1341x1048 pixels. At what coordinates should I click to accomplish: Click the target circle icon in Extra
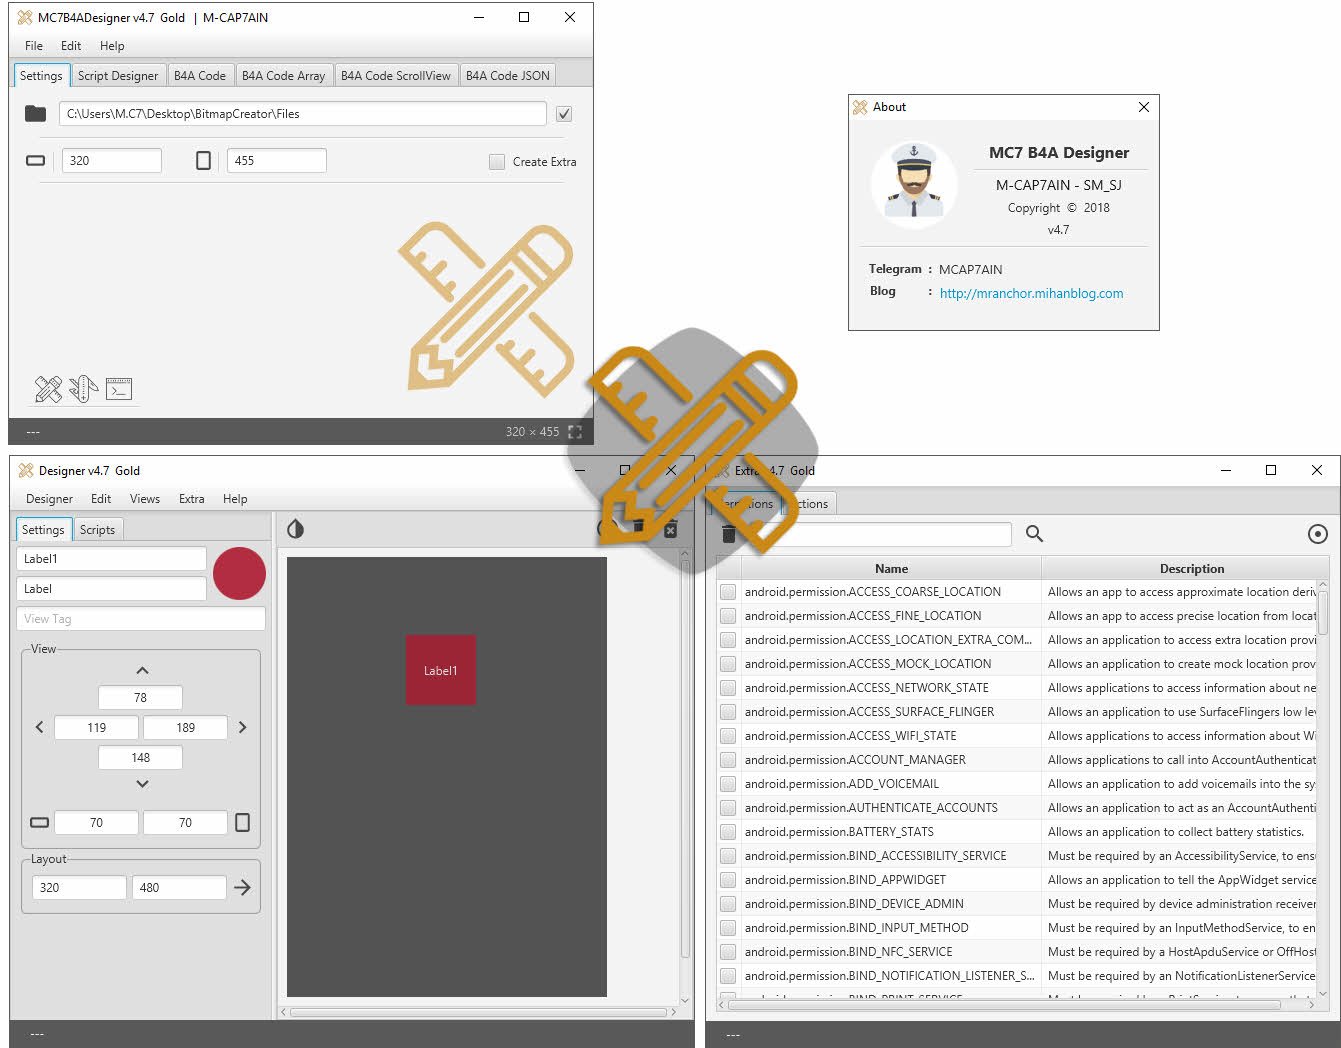1317,534
